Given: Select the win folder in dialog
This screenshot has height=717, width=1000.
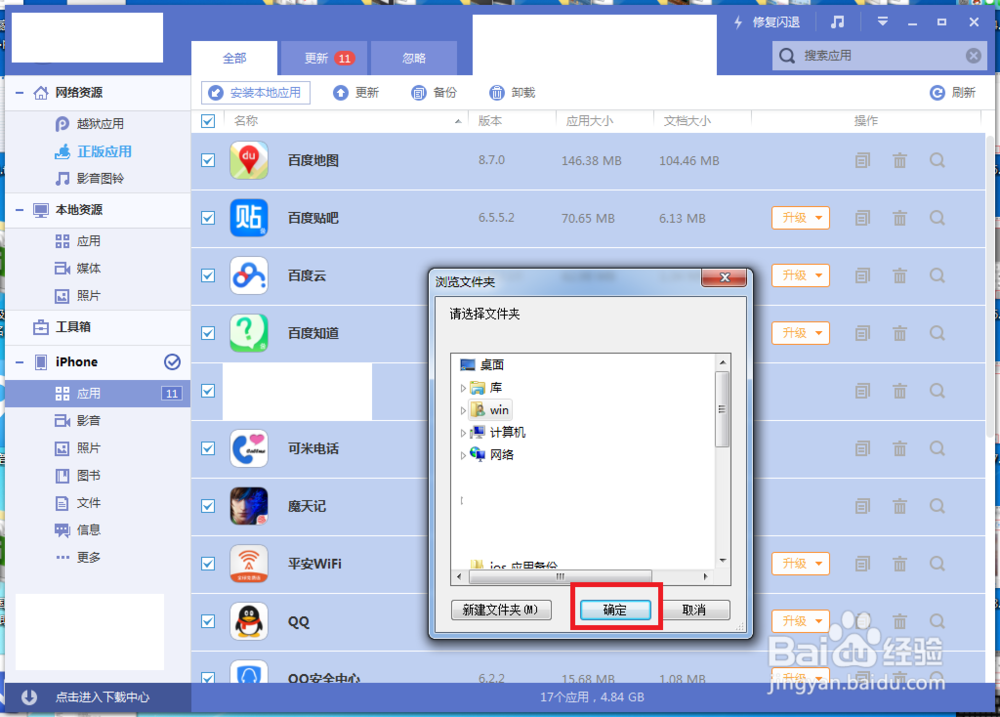Looking at the screenshot, I should click(x=490, y=410).
